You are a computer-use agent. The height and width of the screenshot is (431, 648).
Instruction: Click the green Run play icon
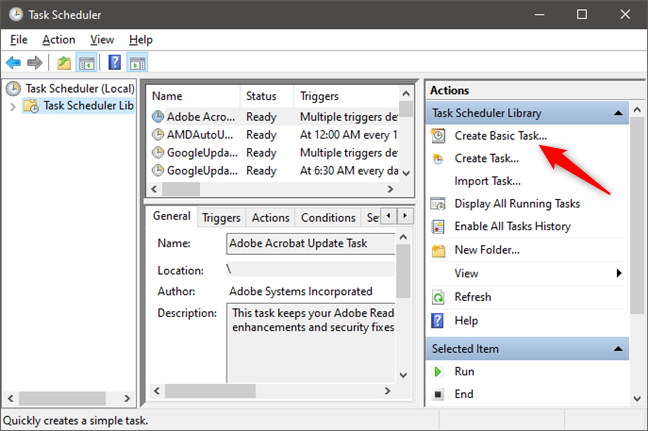(438, 371)
